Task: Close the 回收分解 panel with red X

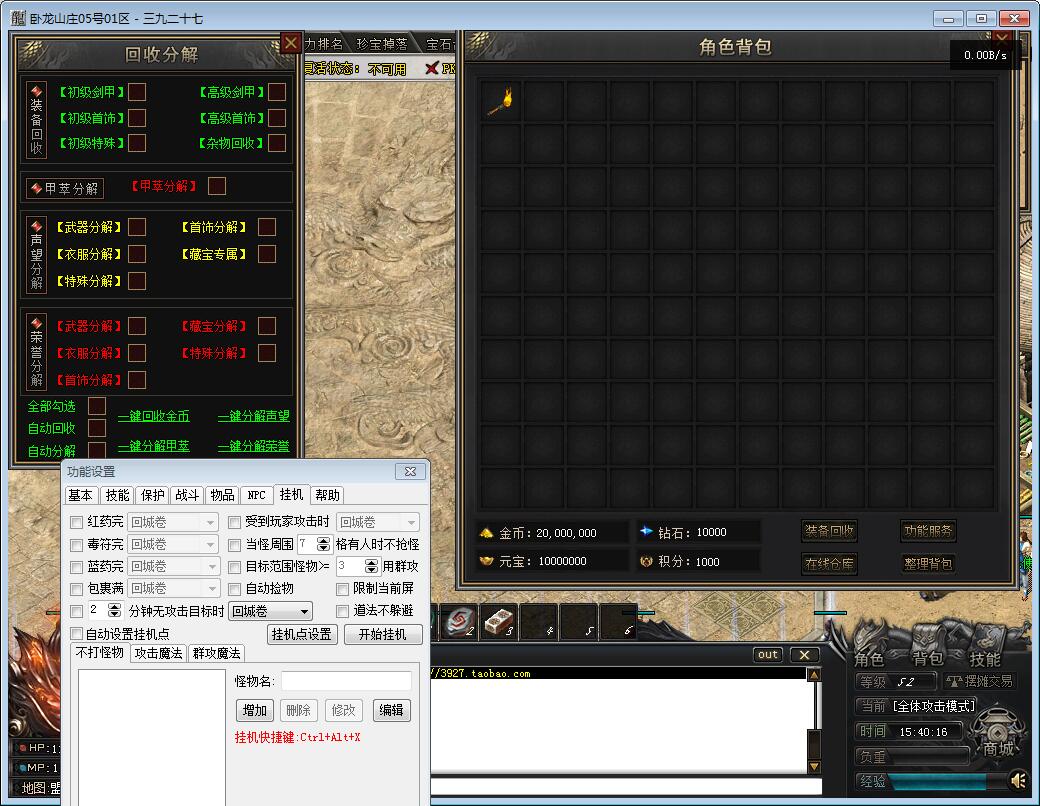Action: [290, 43]
